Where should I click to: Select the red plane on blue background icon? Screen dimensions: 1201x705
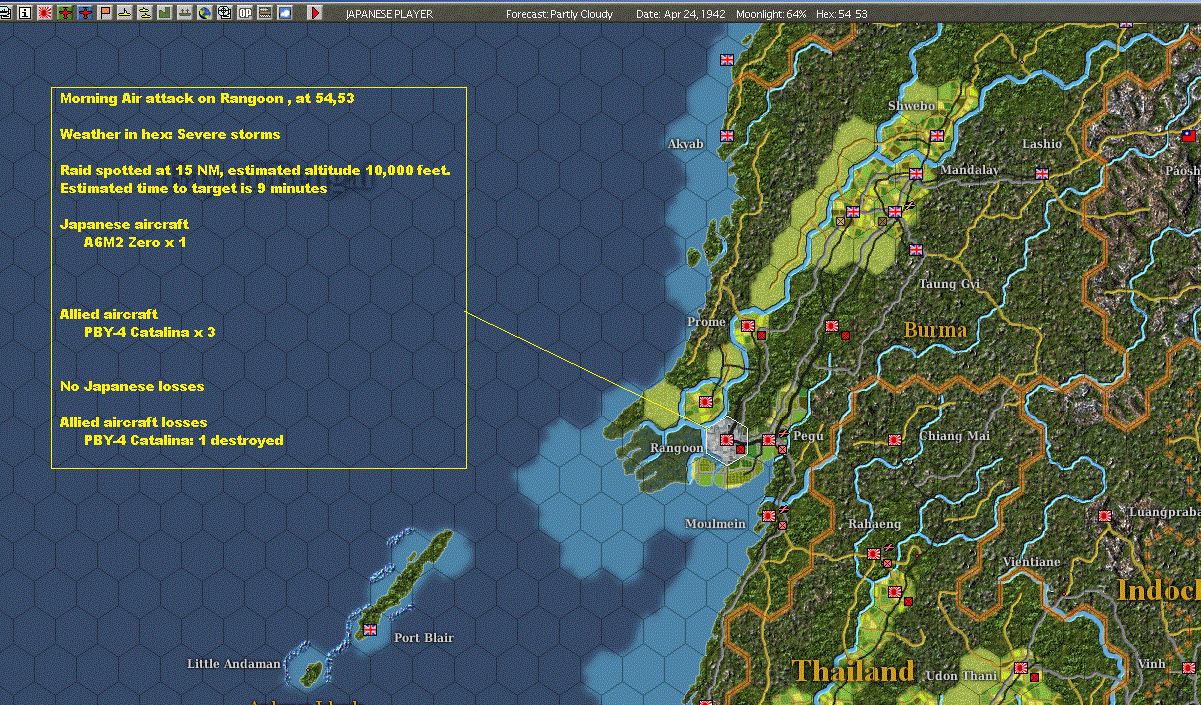(85, 13)
